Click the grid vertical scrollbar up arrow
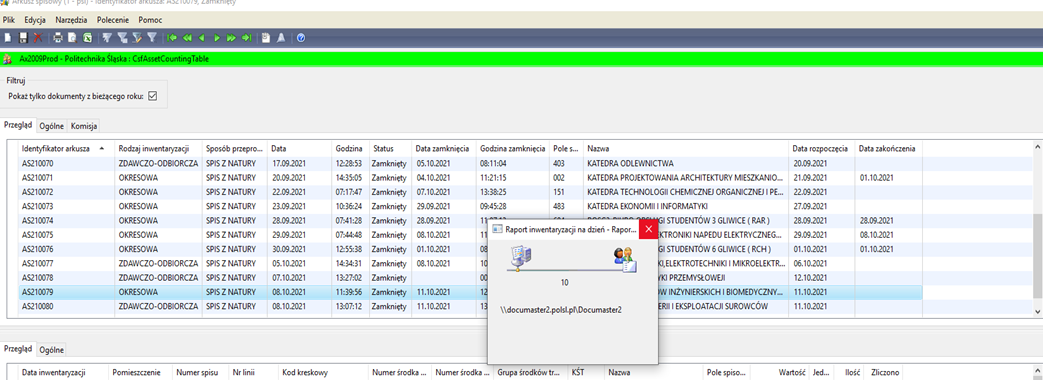Viewport: 1043px width, 380px height. (x=1037, y=147)
